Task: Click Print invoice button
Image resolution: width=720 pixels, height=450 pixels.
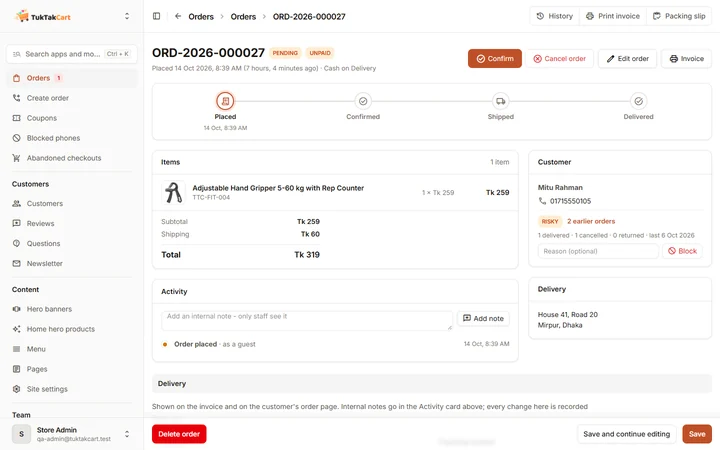Action: (x=613, y=16)
